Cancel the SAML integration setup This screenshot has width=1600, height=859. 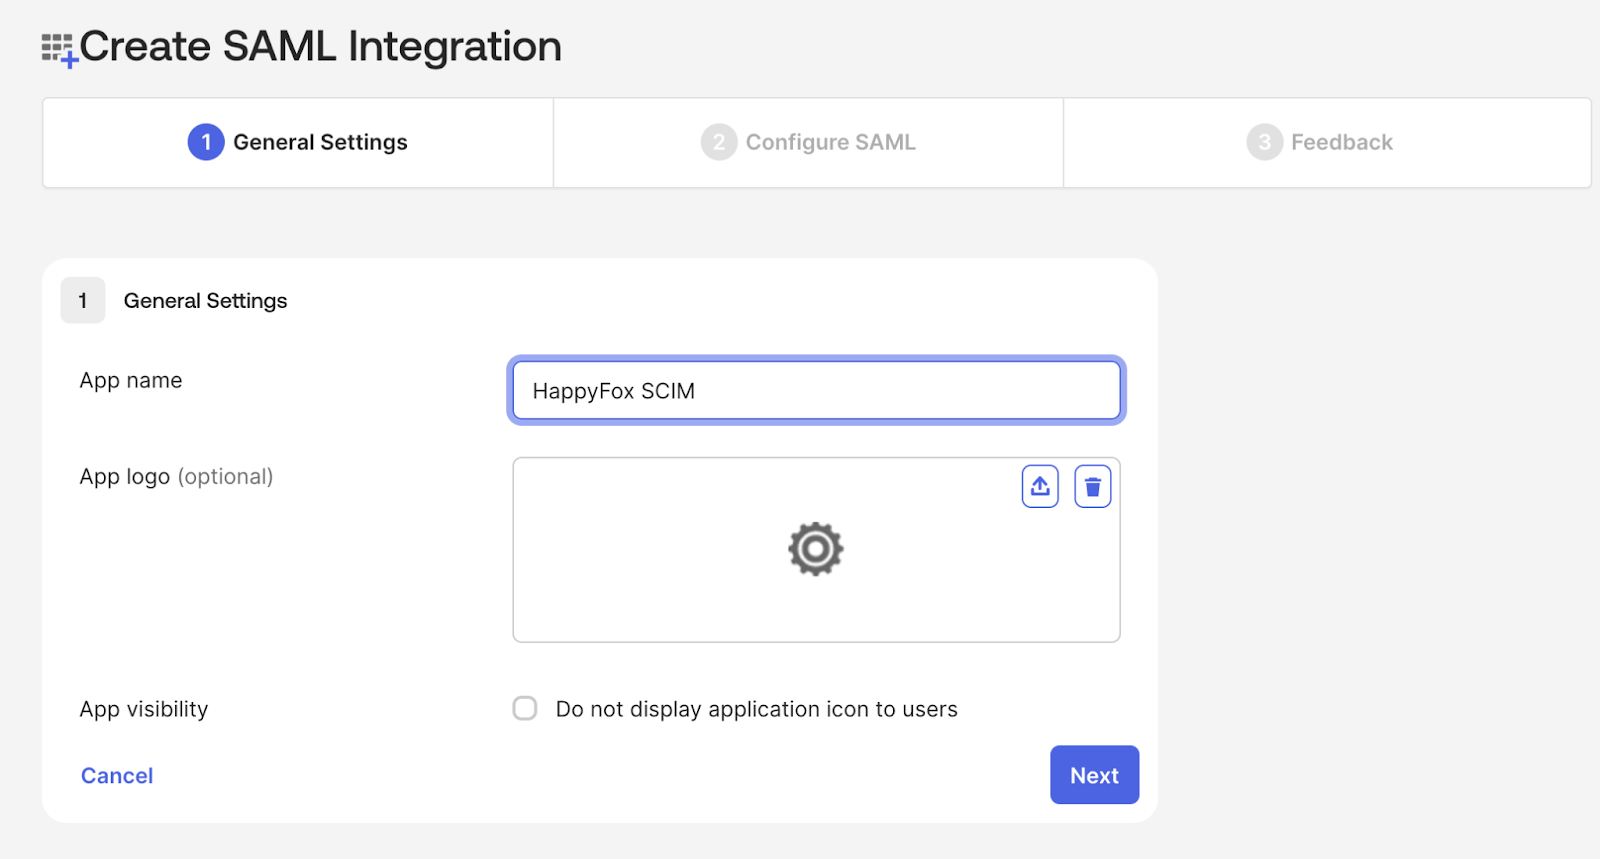117,776
